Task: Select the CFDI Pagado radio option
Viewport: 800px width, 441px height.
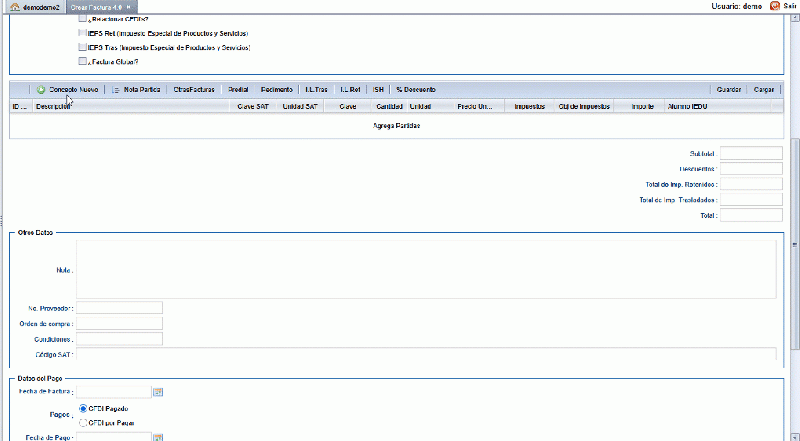Action: pyautogui.click(x=83, y=409)
